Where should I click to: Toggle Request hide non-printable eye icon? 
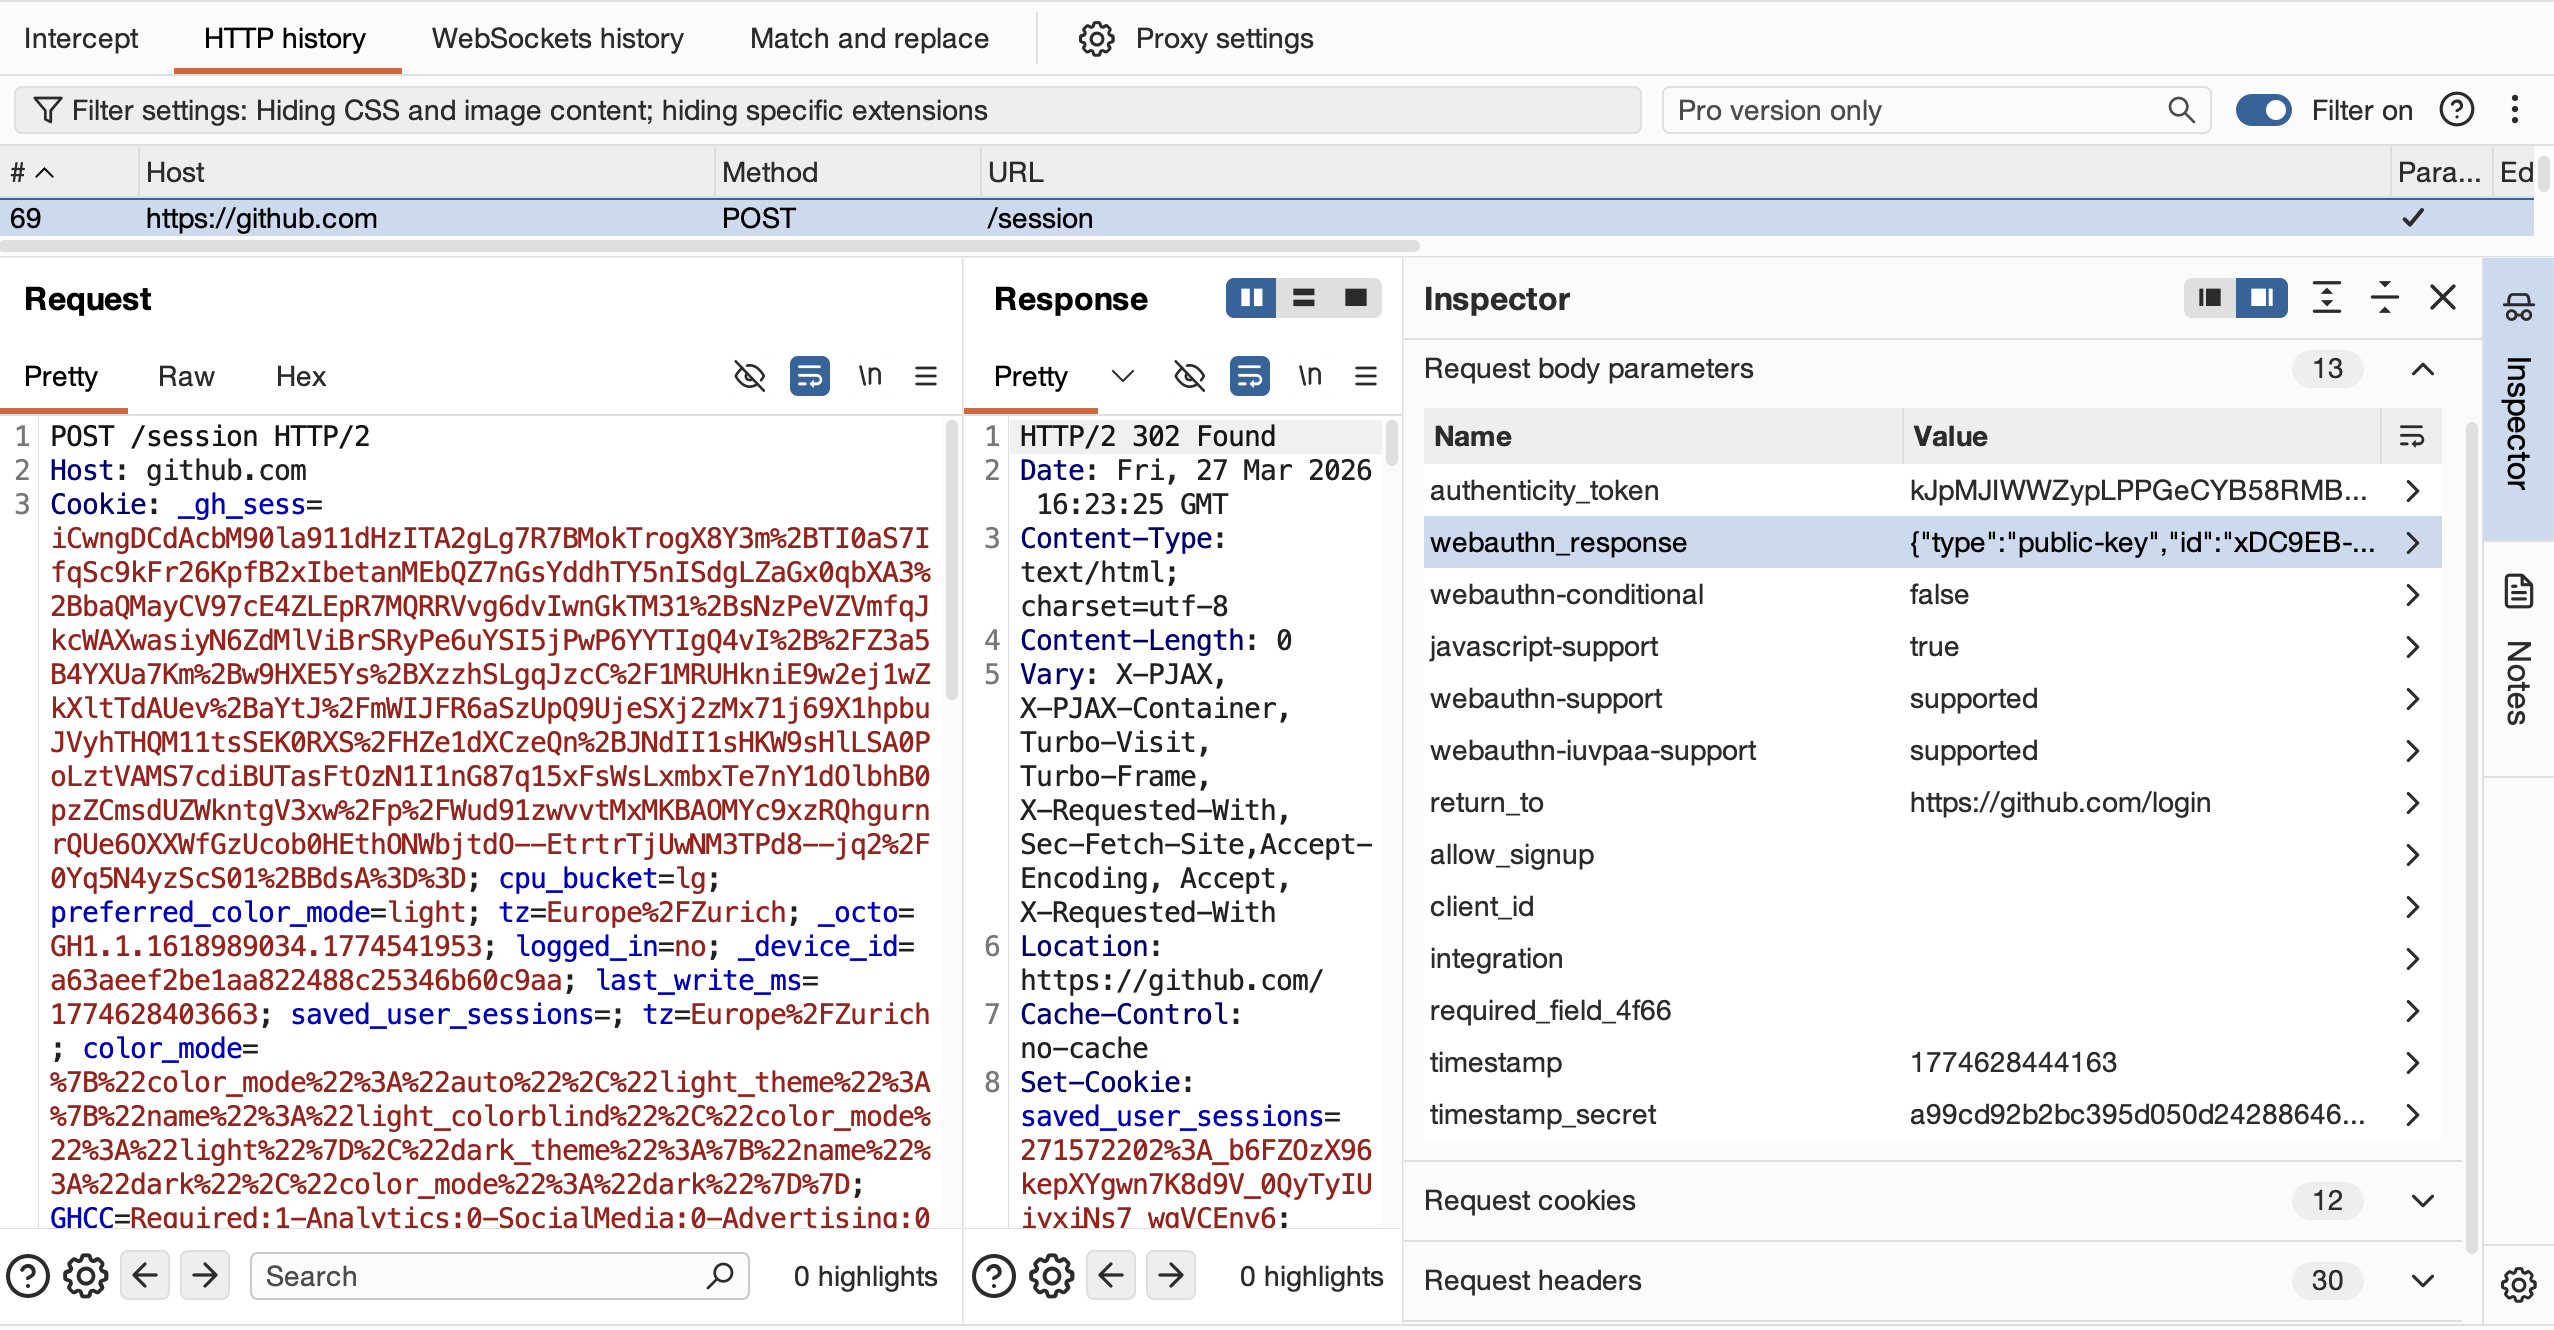(750, 376)
